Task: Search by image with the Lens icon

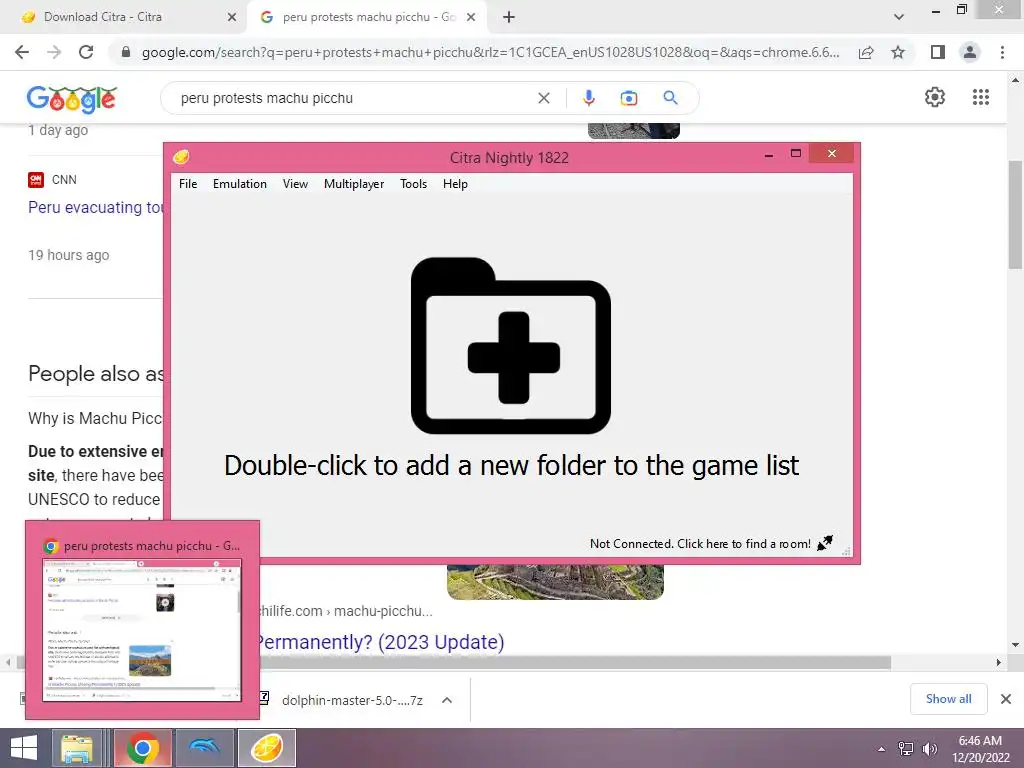Action: 629,98
